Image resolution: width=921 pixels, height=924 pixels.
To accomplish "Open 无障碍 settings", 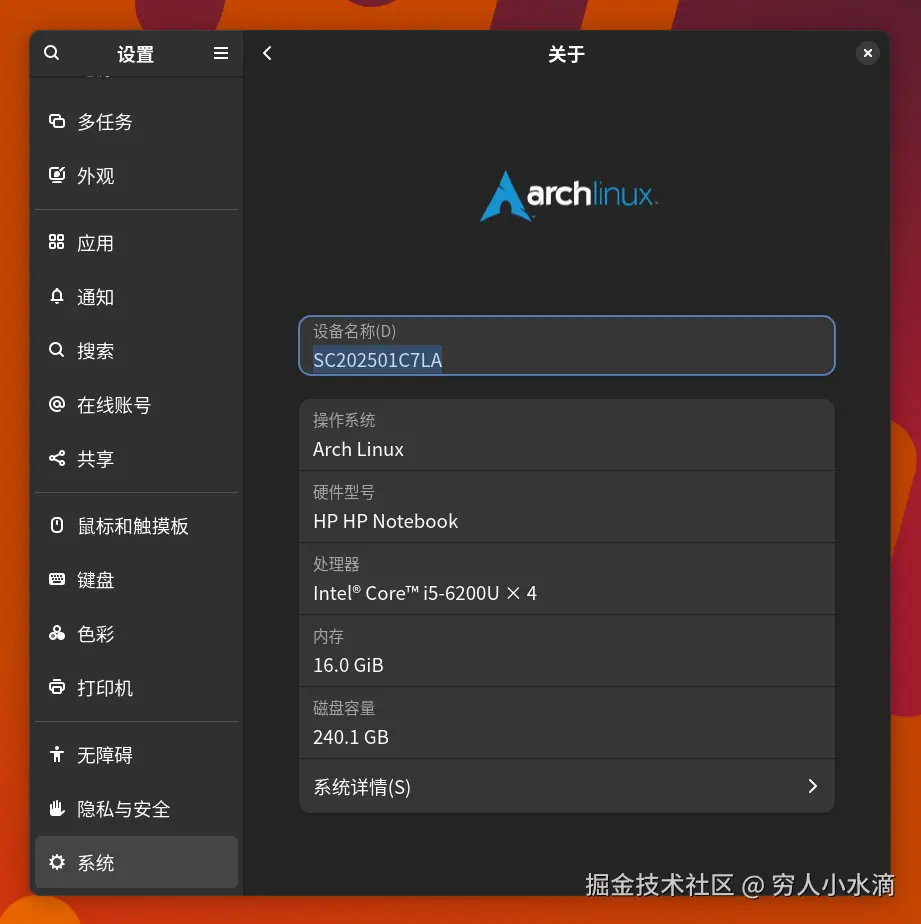I will (x=137, y=755).
